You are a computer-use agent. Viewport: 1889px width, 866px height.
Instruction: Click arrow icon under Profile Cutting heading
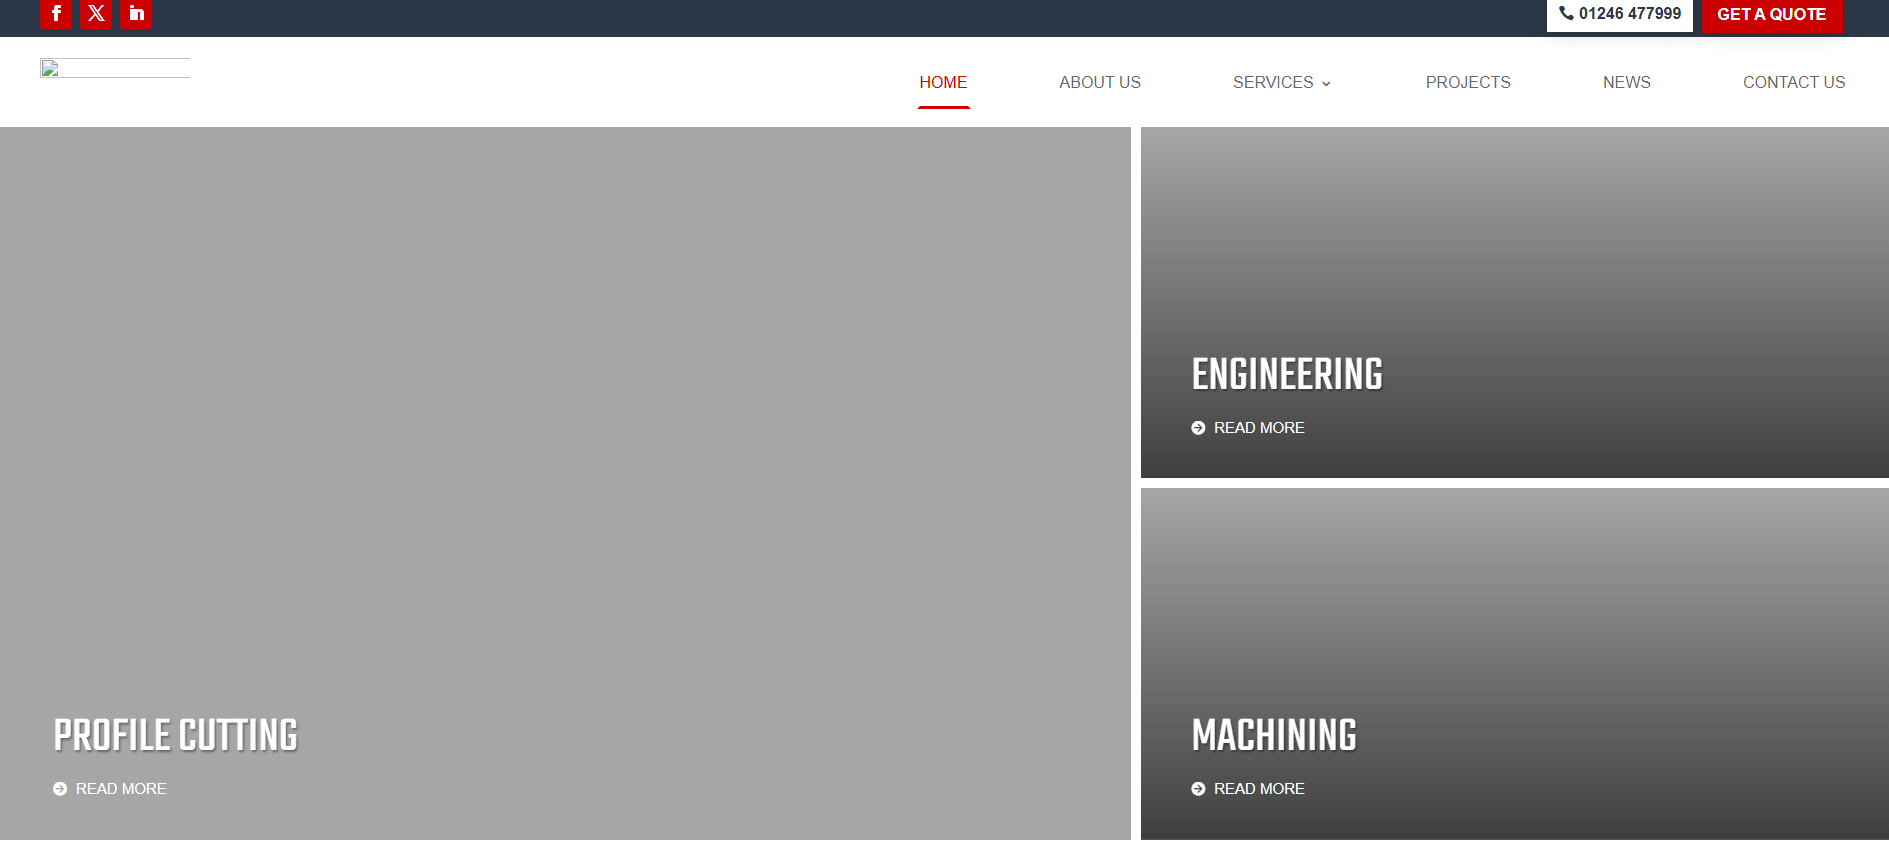pos(60,789)
